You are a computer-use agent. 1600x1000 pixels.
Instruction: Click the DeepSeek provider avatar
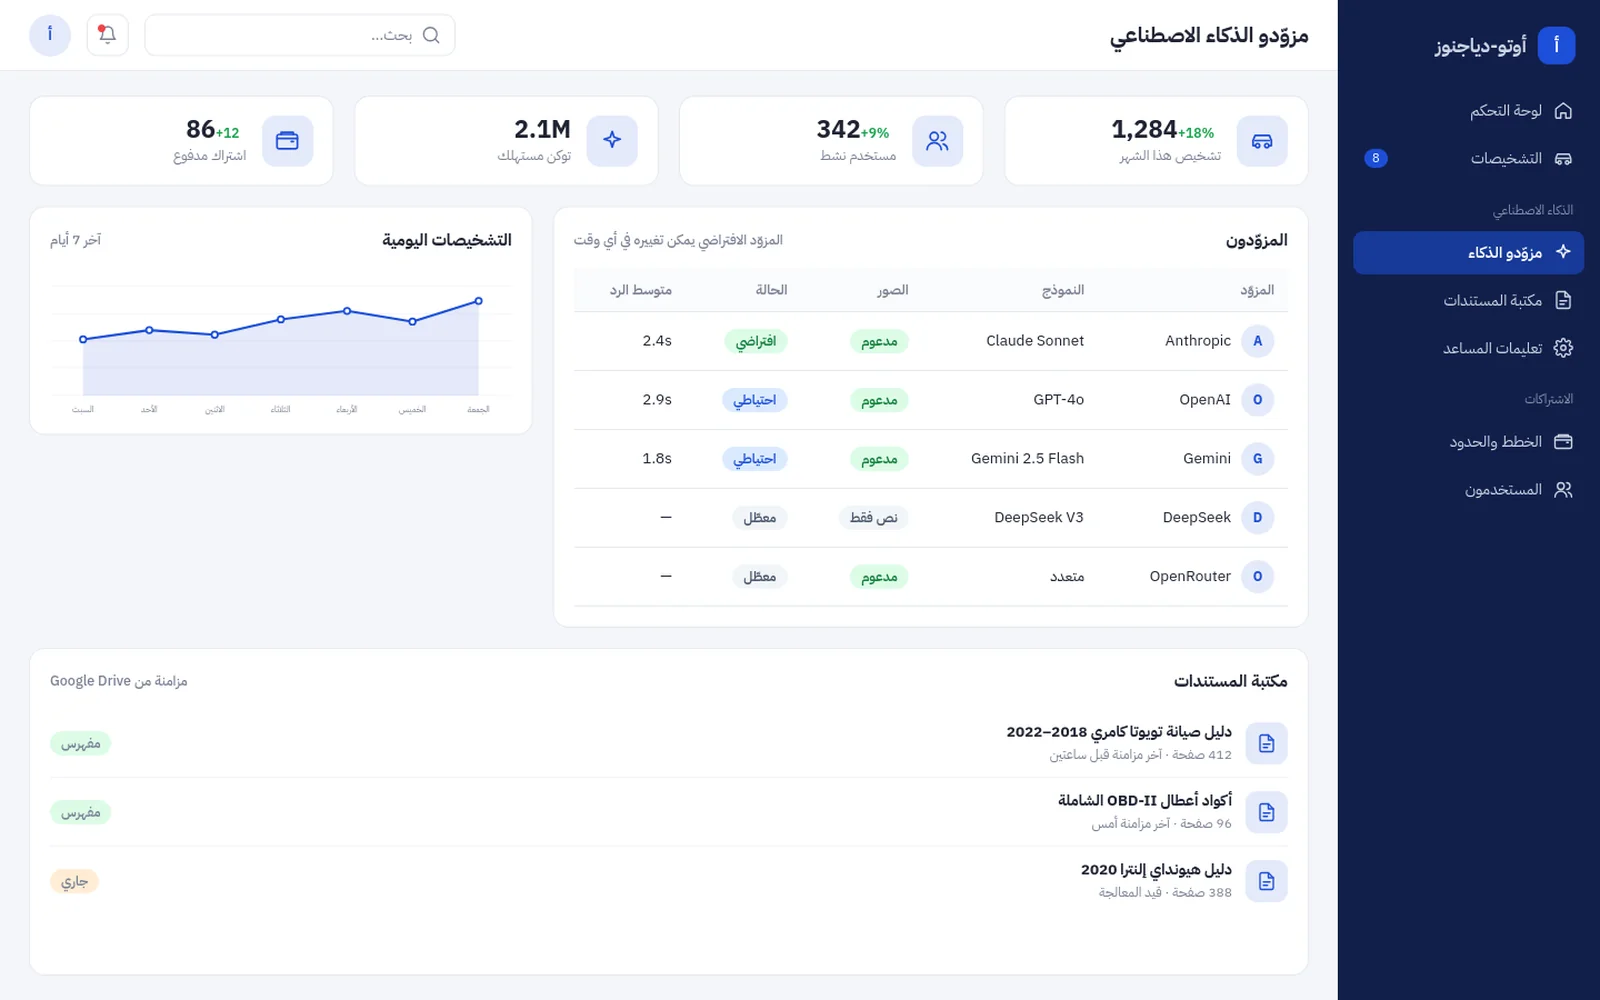click(x=1257, y=518)
